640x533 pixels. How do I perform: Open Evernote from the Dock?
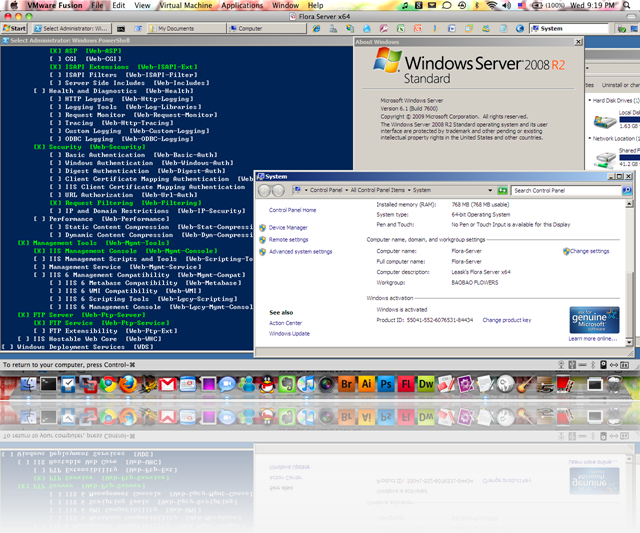[x=287, y=384]
